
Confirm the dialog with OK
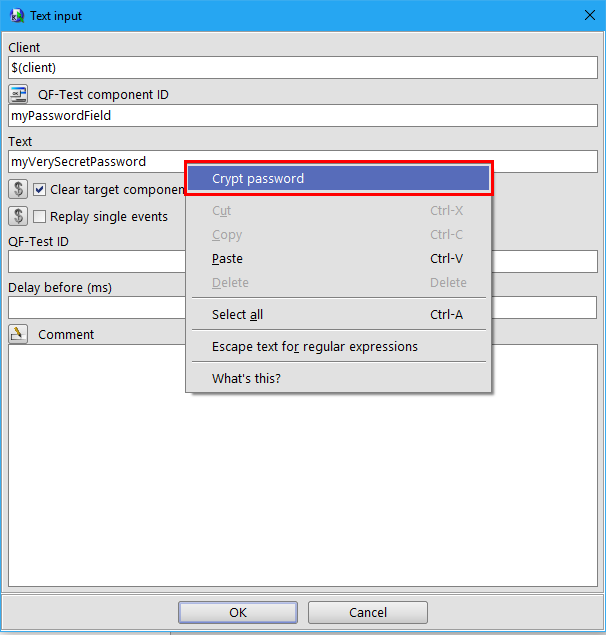[238, 612]
